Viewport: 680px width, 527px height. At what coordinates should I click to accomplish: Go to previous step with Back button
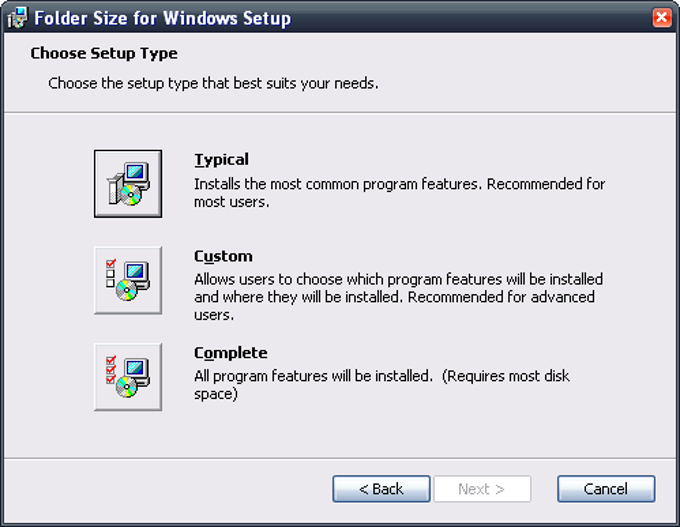[382, 489]
